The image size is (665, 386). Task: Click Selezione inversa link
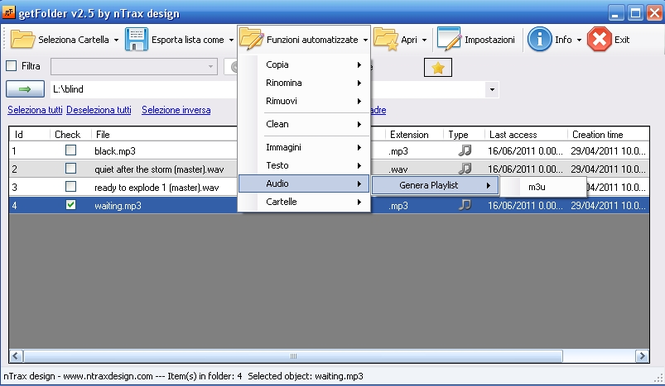tap(176, 110)
